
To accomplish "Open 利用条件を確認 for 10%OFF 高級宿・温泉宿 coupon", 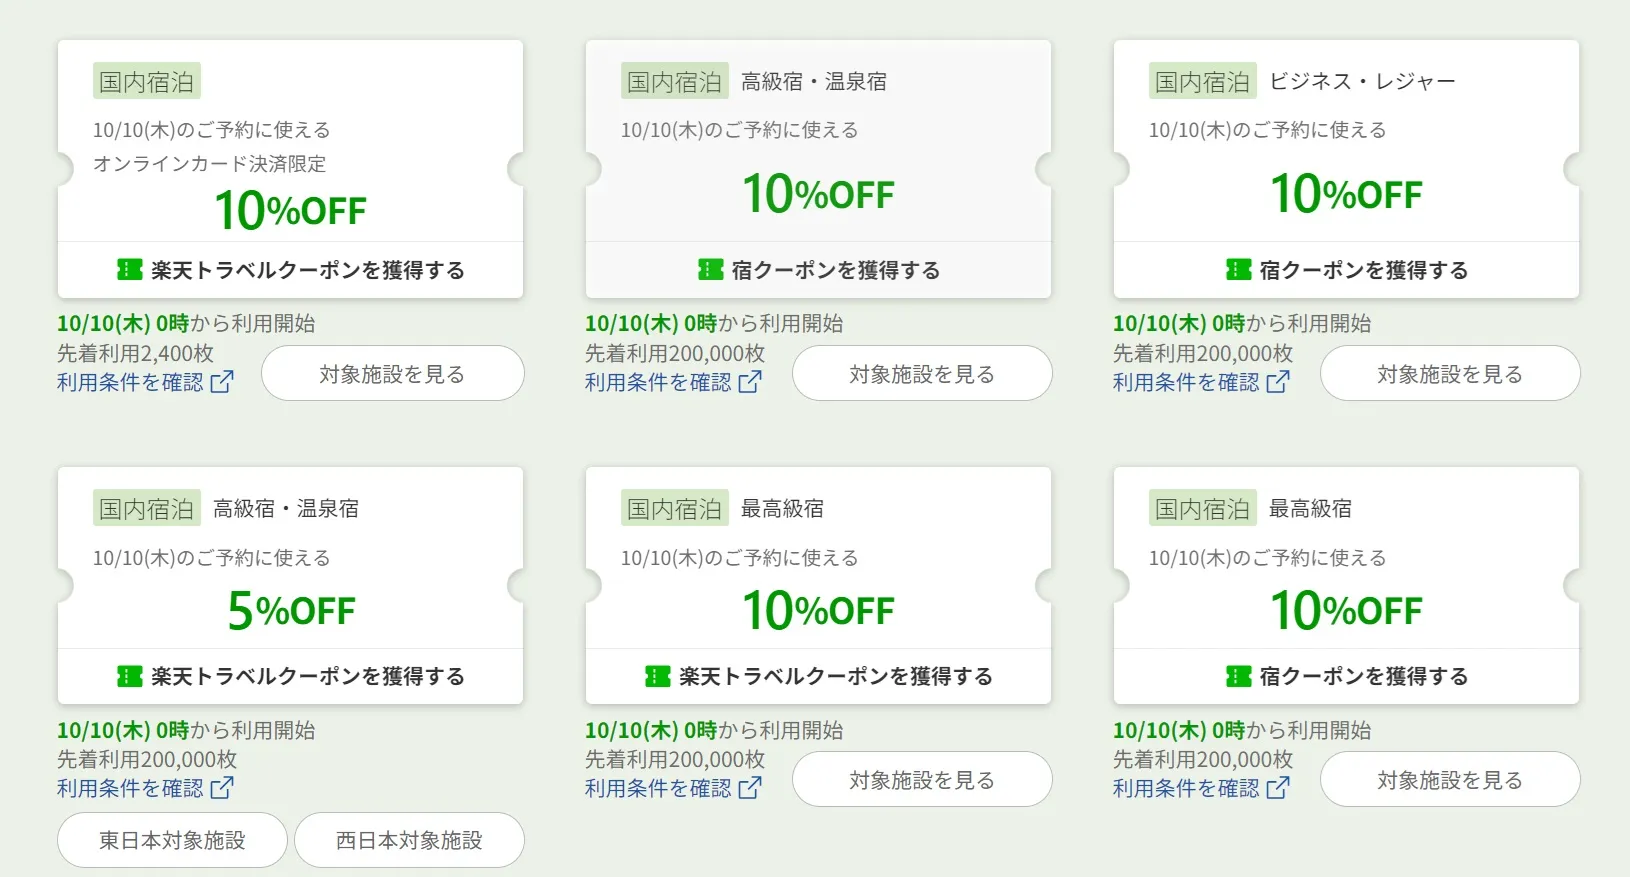I will click(x=673, y=382).
